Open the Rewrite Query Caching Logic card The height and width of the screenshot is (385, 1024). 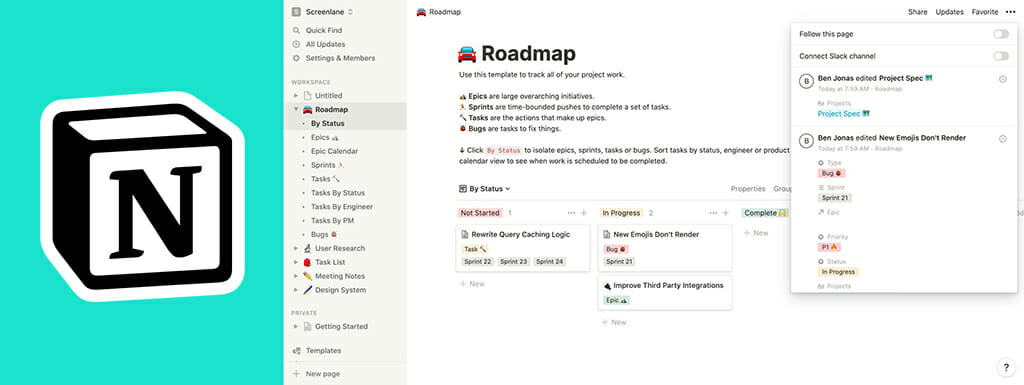[x=522, y=248]
